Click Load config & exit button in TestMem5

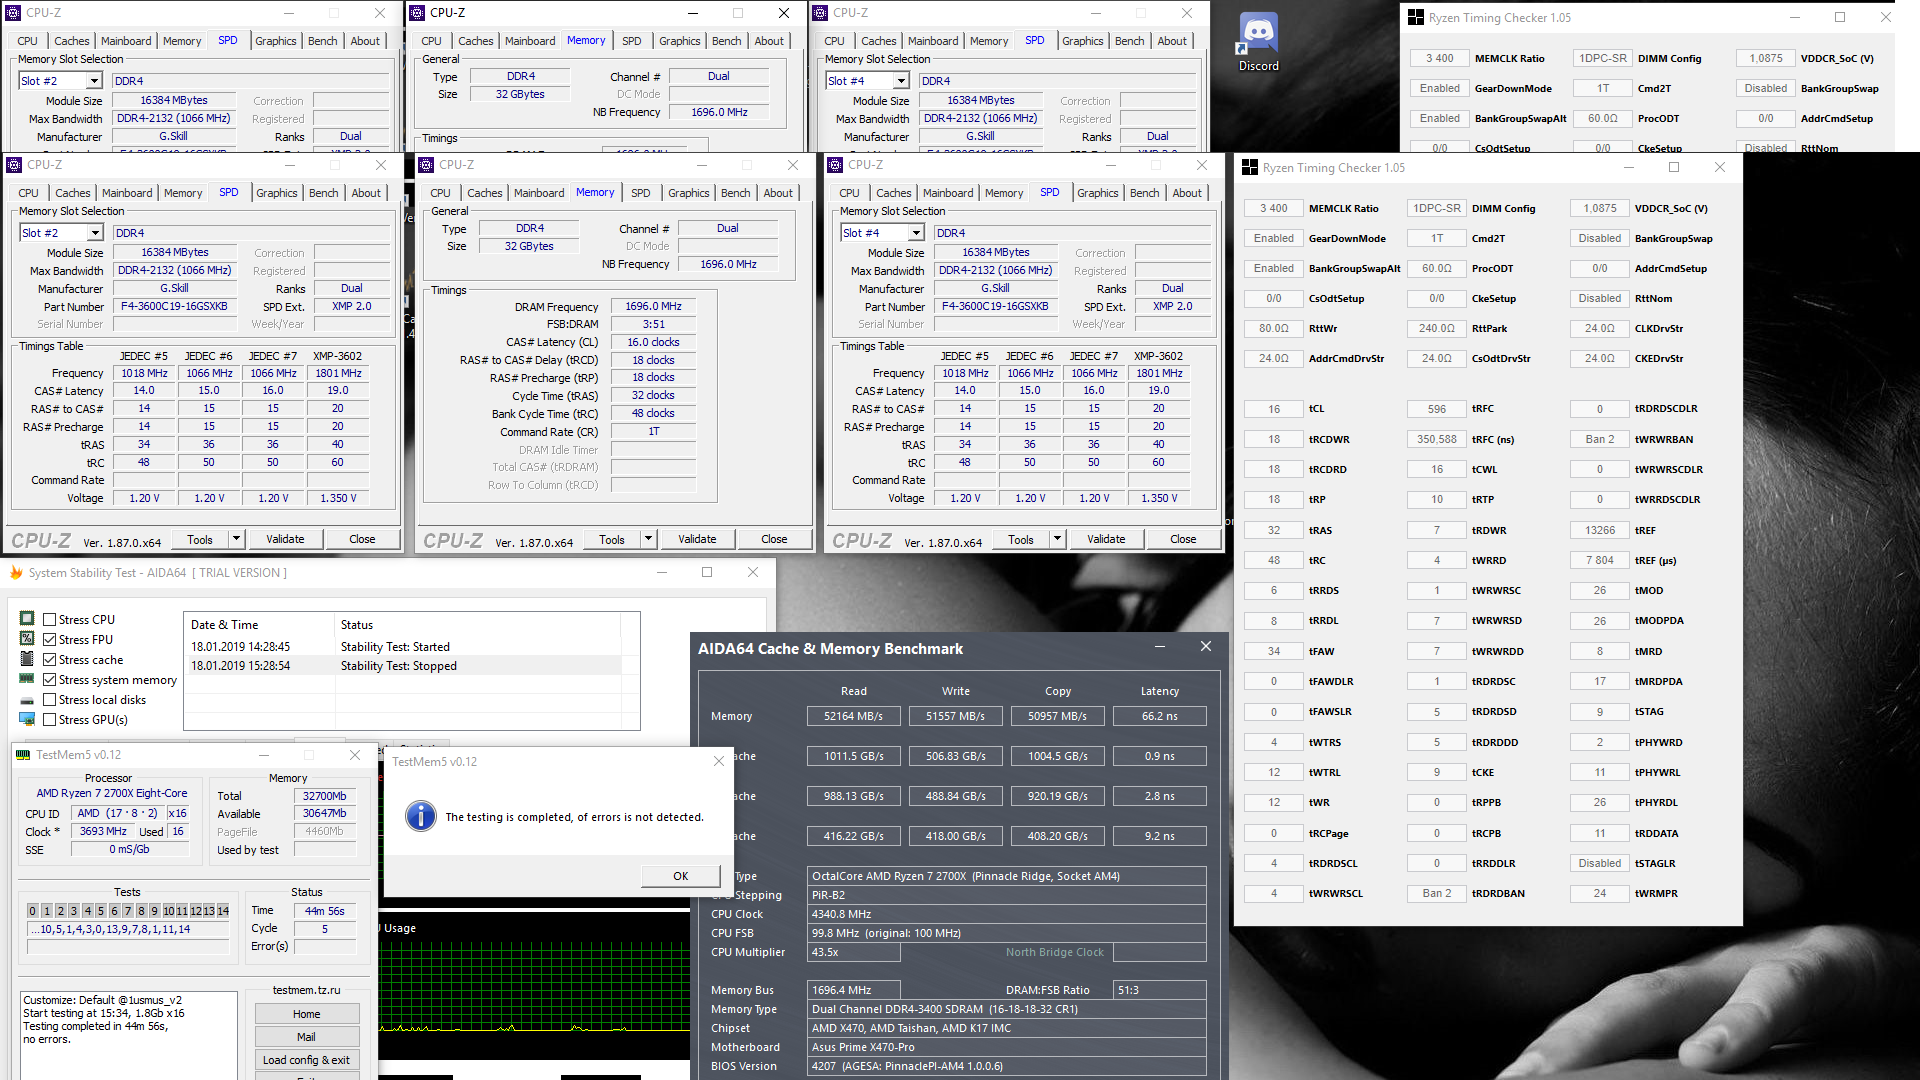[x=306, y=1060]
